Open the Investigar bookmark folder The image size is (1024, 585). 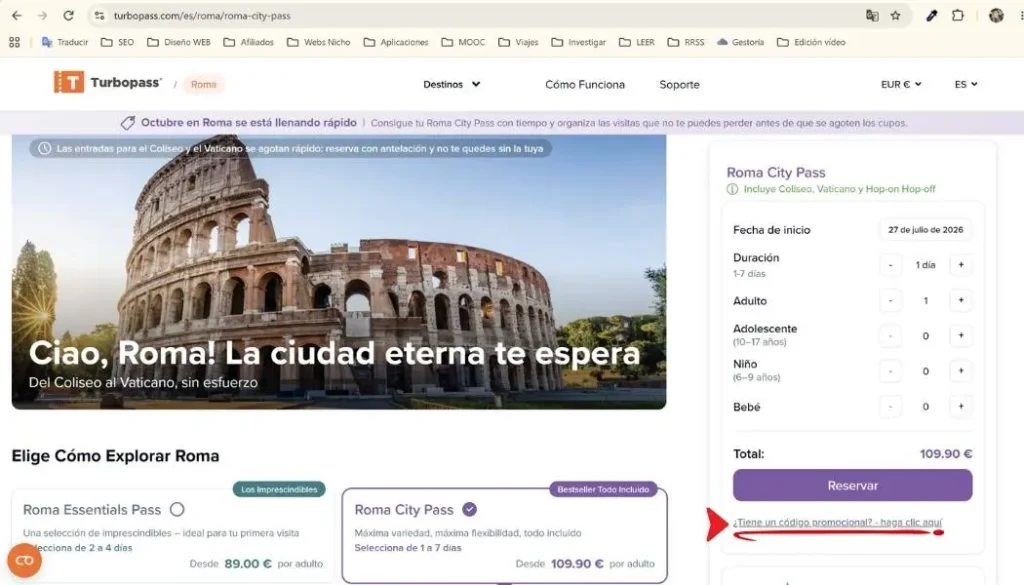(579, 42)
